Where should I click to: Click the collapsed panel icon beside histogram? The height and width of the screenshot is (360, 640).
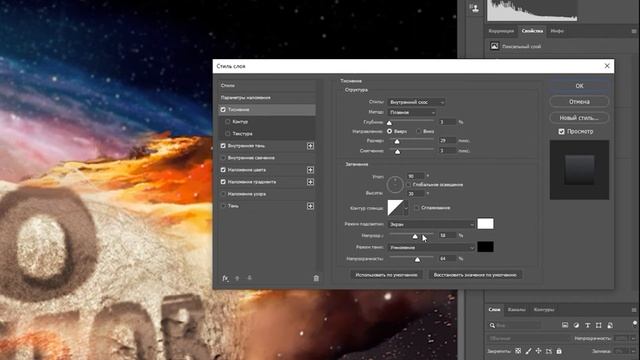(x=474, y=8)
